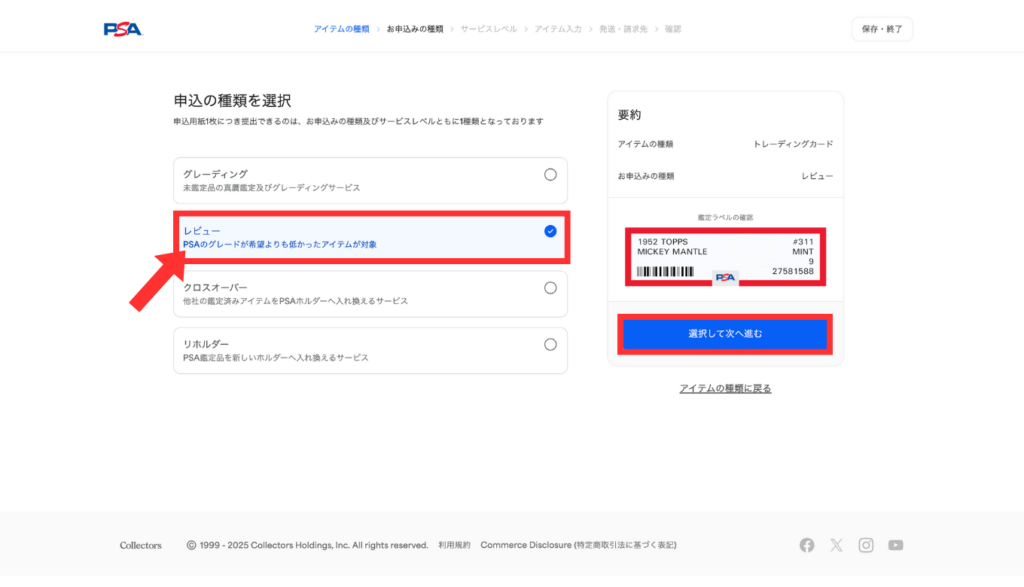Click the copyright text in footer
Image resolution: width=1024 pixels, height=587 pixels.
(307, 545)
